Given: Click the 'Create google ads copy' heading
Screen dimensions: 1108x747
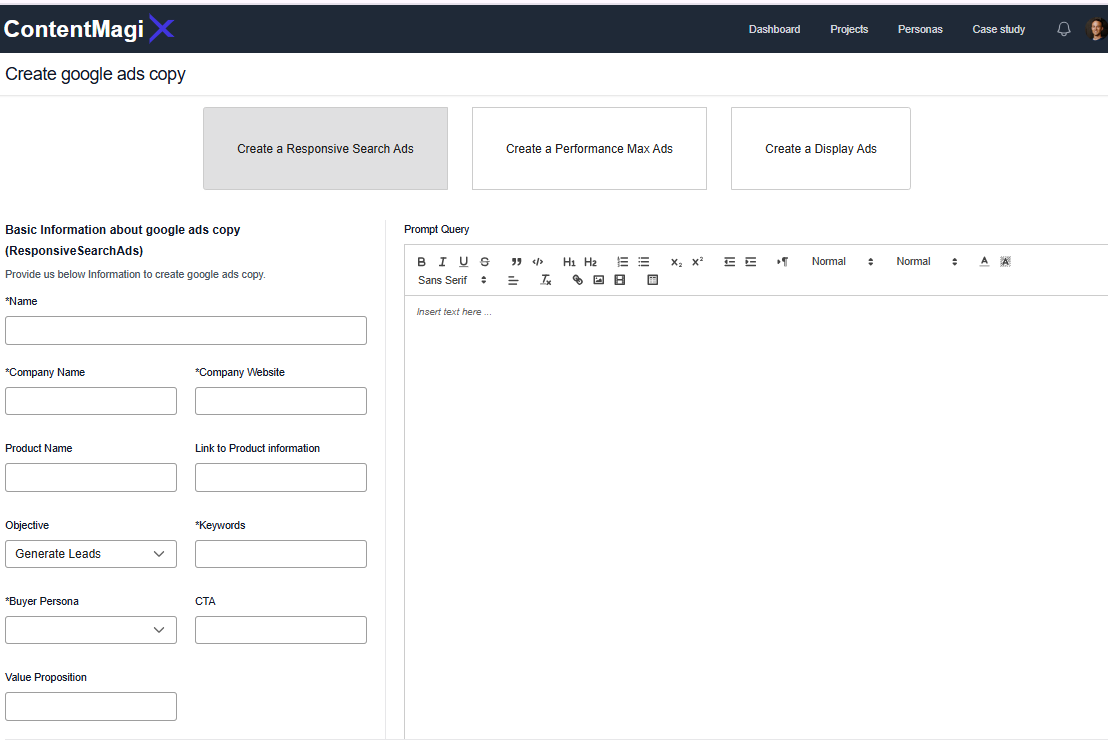Looking at the screenshot, I should pos(95,74).
